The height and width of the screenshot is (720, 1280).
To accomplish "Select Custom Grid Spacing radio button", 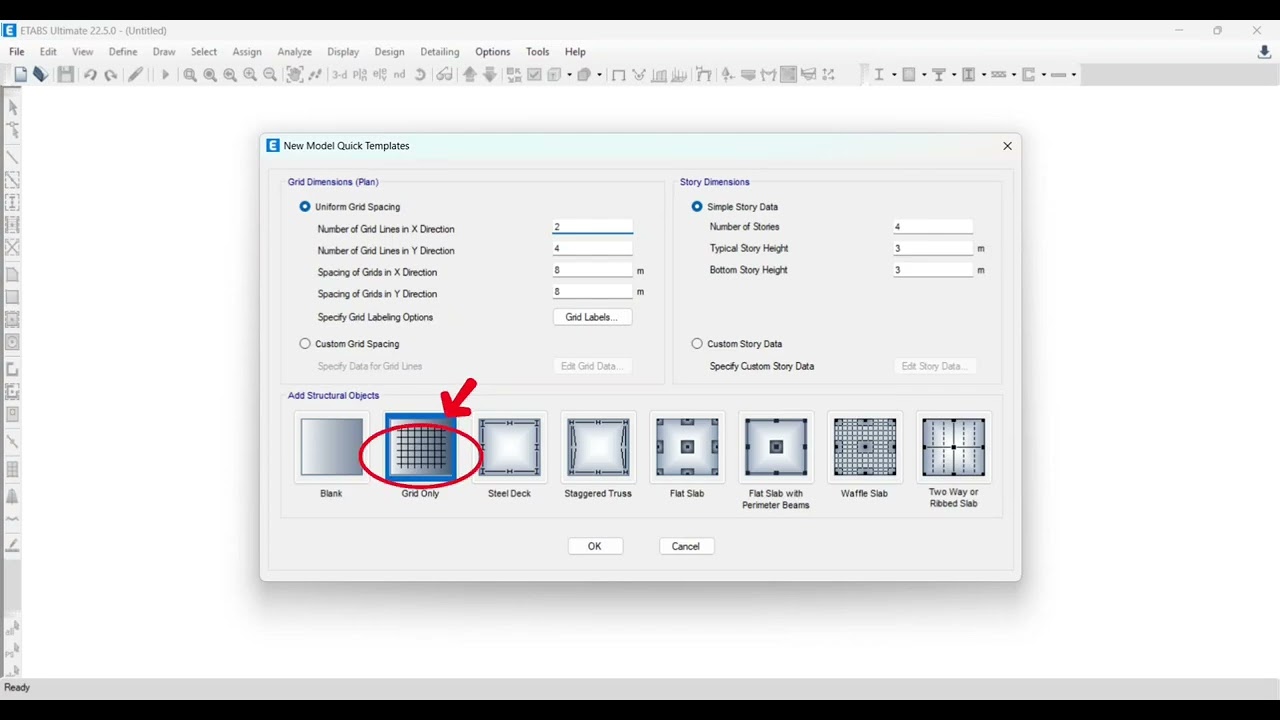I will tap(305, 344).
